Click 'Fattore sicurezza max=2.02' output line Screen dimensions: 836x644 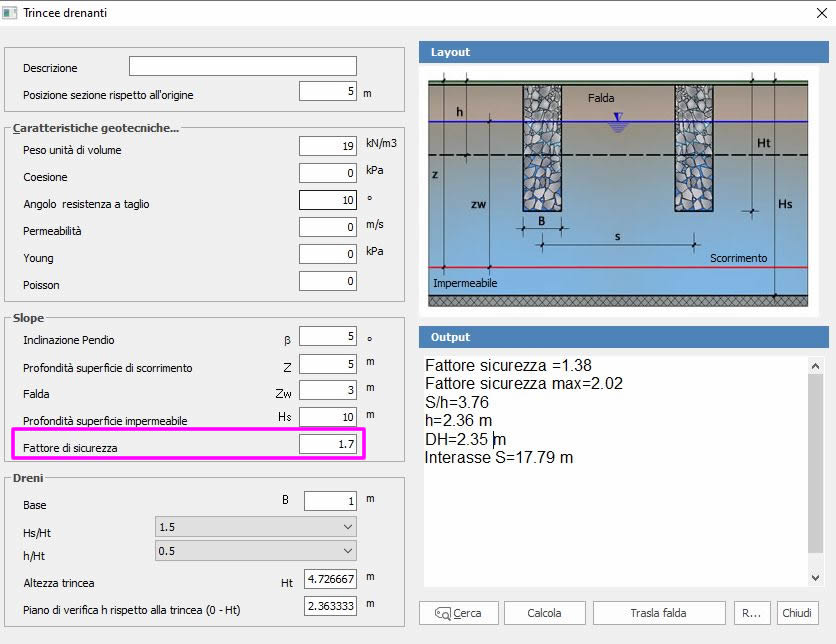(524, 383)
